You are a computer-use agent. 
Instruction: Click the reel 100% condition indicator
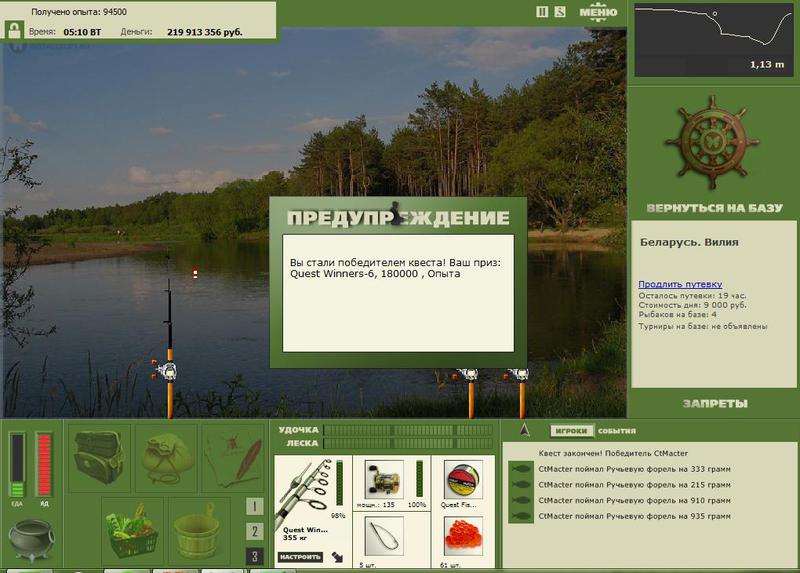[417, 505]
